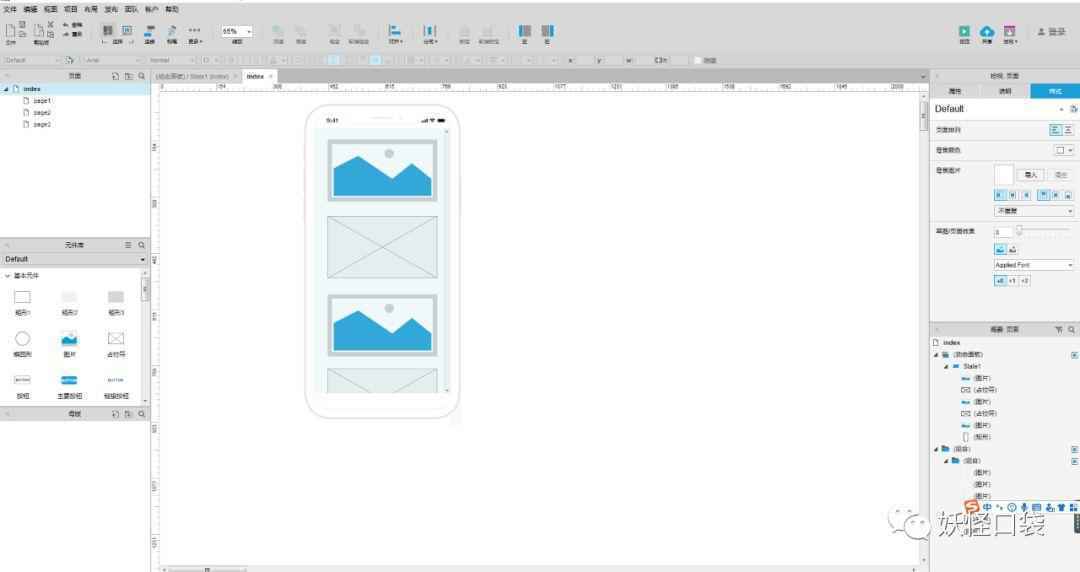Click the publish icon in top right

1010,31
